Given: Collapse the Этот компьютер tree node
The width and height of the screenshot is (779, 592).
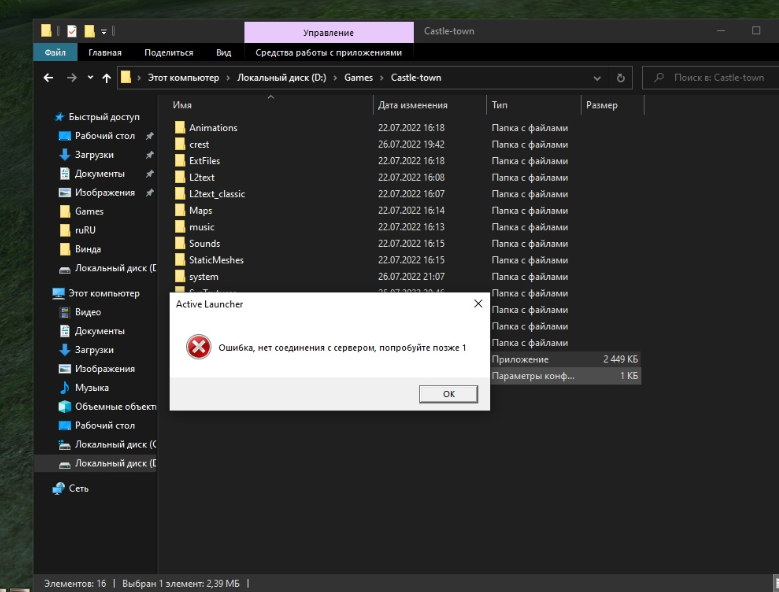Looking at the screenshot, I should (44, 293).
